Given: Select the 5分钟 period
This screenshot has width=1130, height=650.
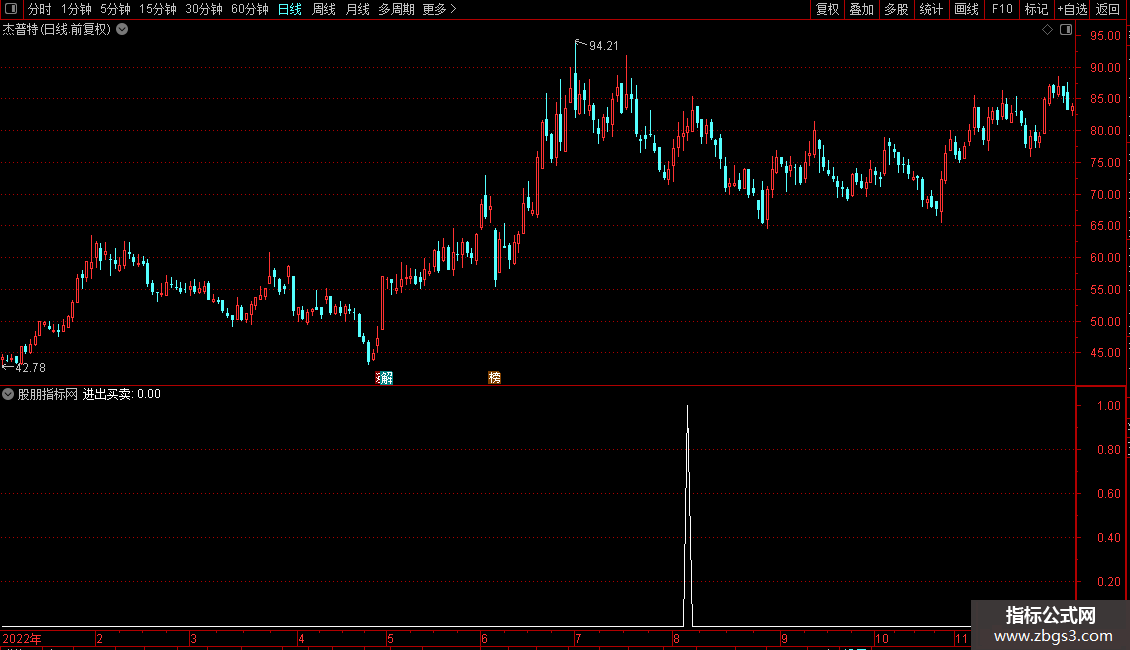Looking at the screenshot, I should click(x=115, y=9).
